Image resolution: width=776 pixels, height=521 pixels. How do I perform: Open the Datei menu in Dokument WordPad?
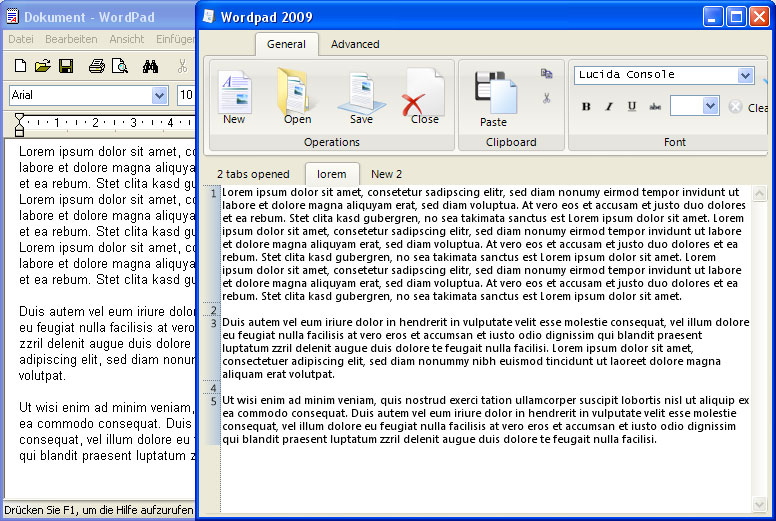[x=21, y=39]
